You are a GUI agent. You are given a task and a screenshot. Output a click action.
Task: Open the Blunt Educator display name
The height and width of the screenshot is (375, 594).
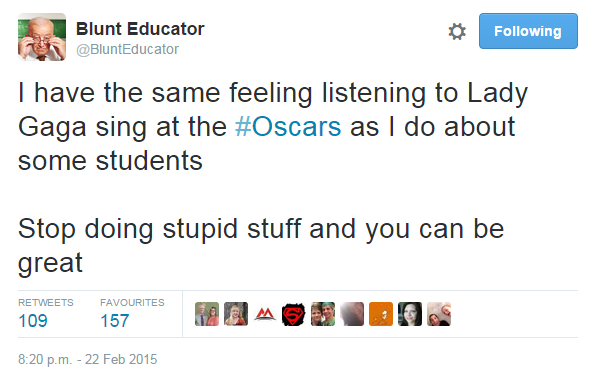tap(140, 29)
